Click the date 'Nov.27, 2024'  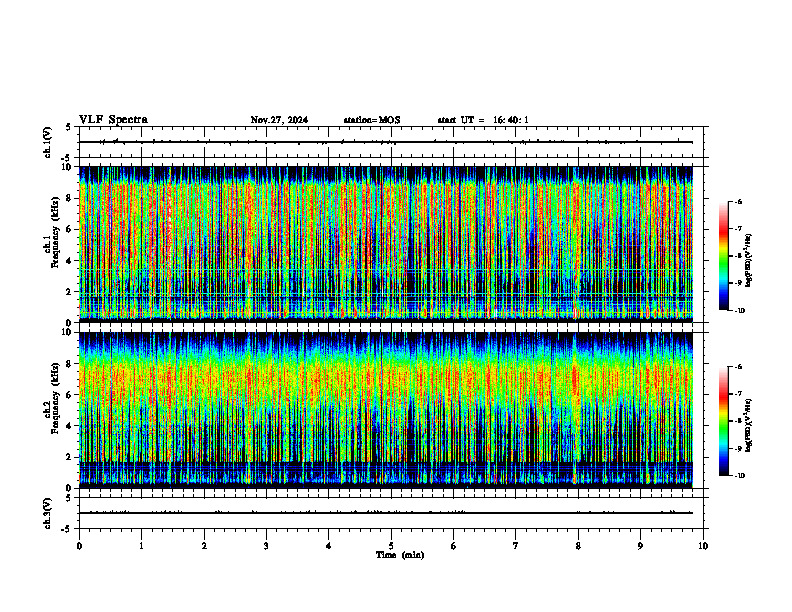click(x=279, y=120)
